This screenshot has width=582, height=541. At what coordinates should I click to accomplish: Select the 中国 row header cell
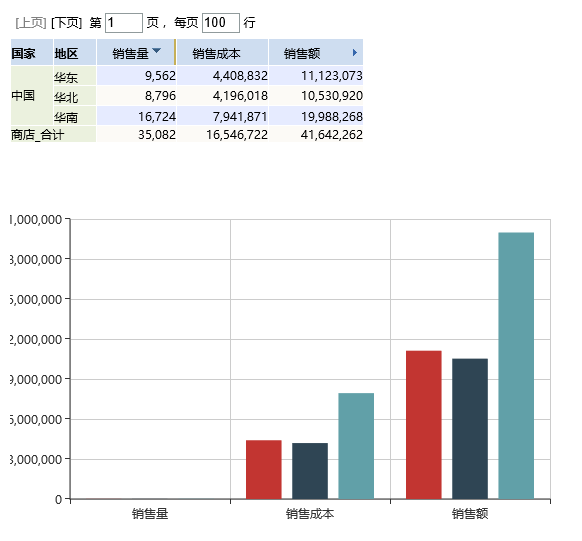coord(32,96)
